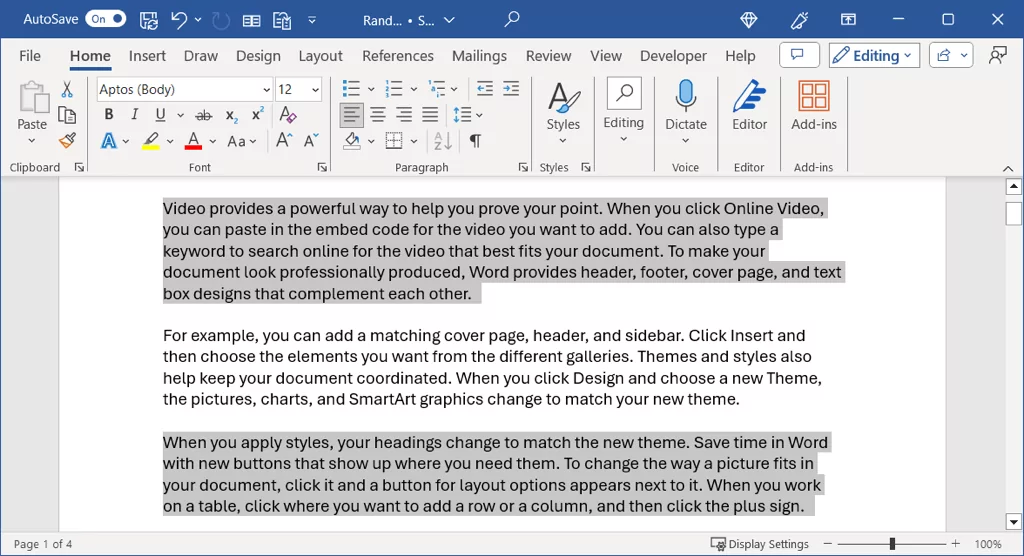Screen dimensions: 1024x556
Task: Open the File menu
Action: coord(29,56)
